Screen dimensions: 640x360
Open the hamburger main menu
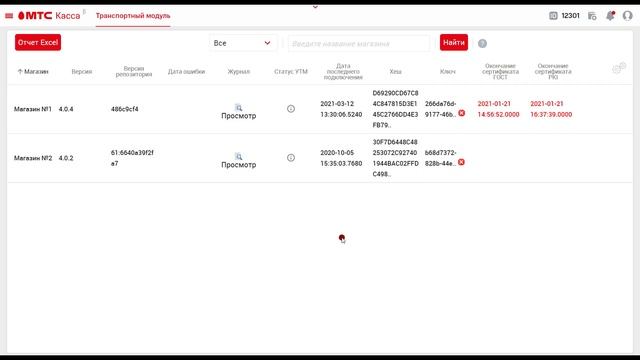(x=9, y=16)
